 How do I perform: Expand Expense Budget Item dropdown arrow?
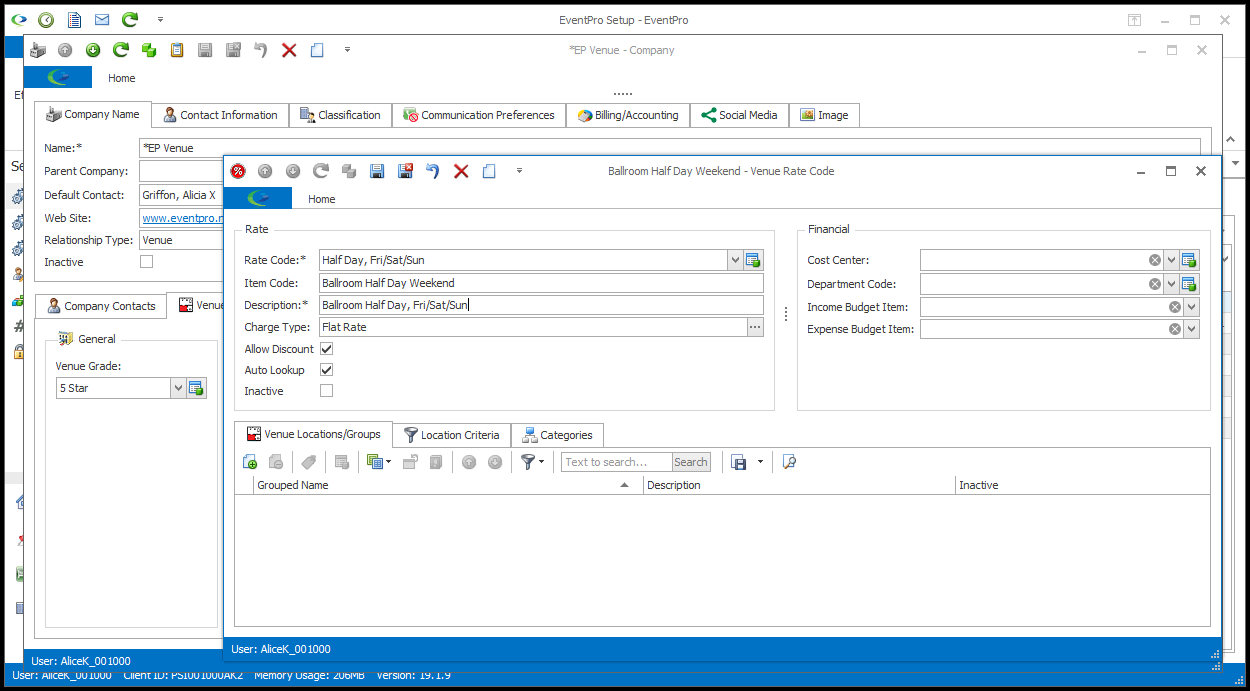pos(1191,329)
